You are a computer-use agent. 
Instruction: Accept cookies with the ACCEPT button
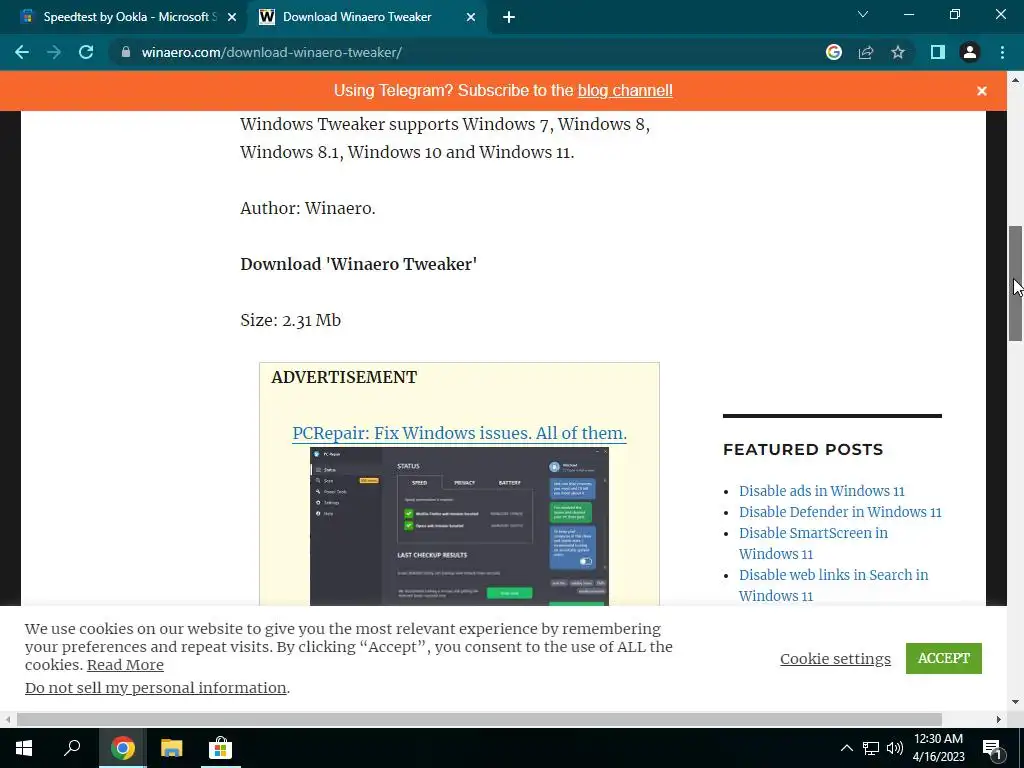944,658
